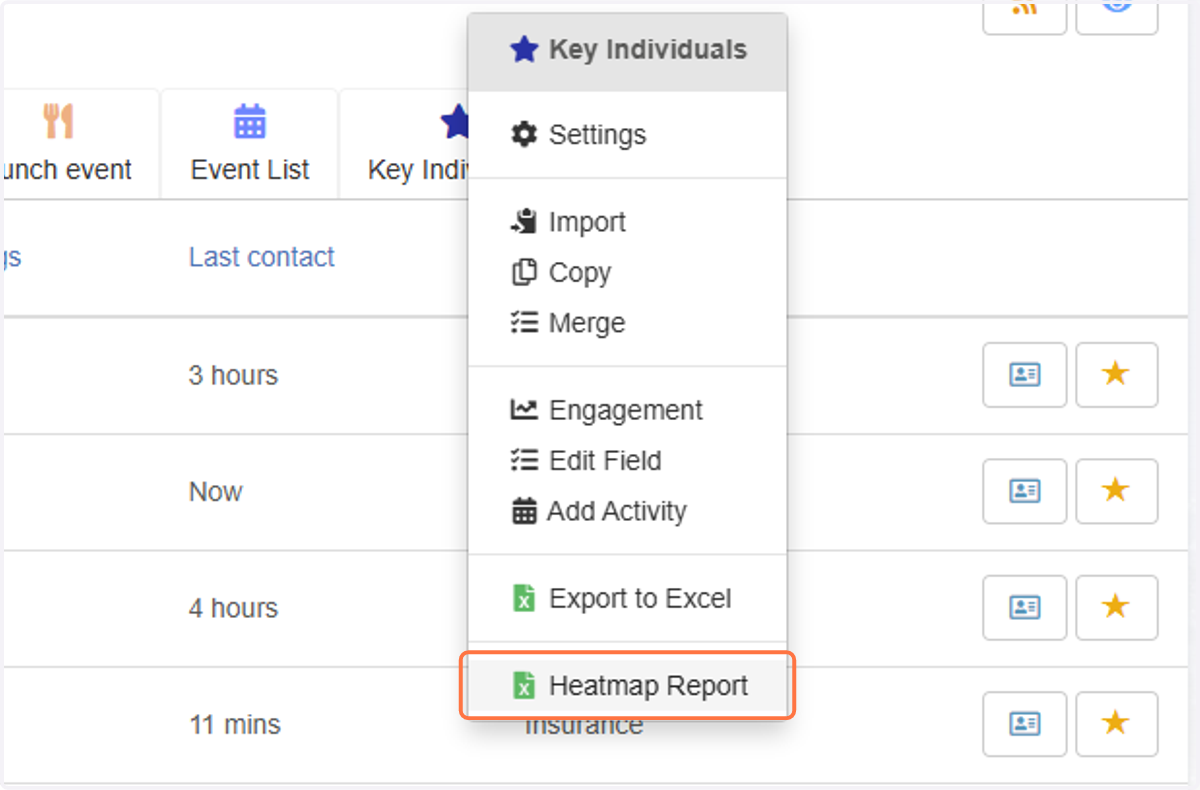Open contact card in 3 hours row

(x=1025, y=375)
